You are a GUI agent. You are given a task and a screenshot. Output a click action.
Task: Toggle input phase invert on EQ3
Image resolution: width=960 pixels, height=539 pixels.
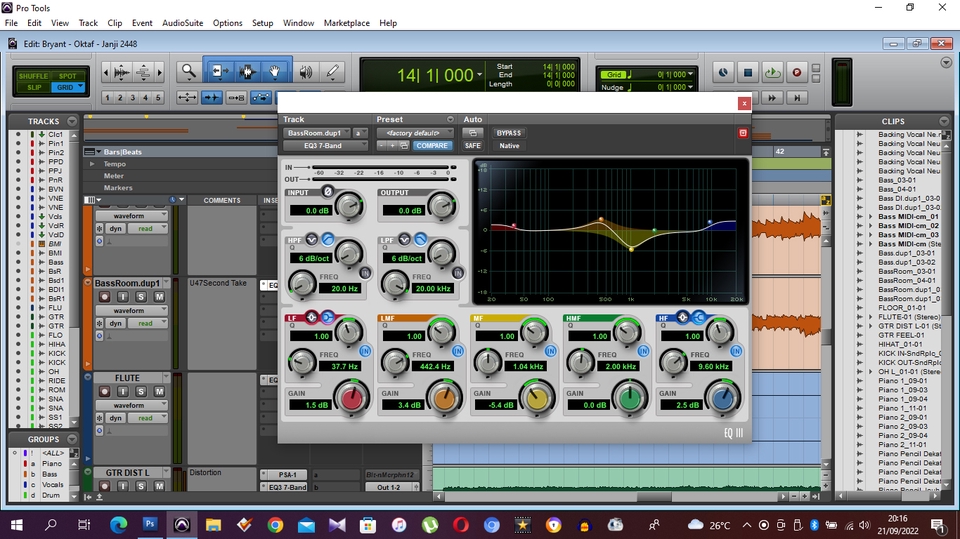[x=328, y=192]
